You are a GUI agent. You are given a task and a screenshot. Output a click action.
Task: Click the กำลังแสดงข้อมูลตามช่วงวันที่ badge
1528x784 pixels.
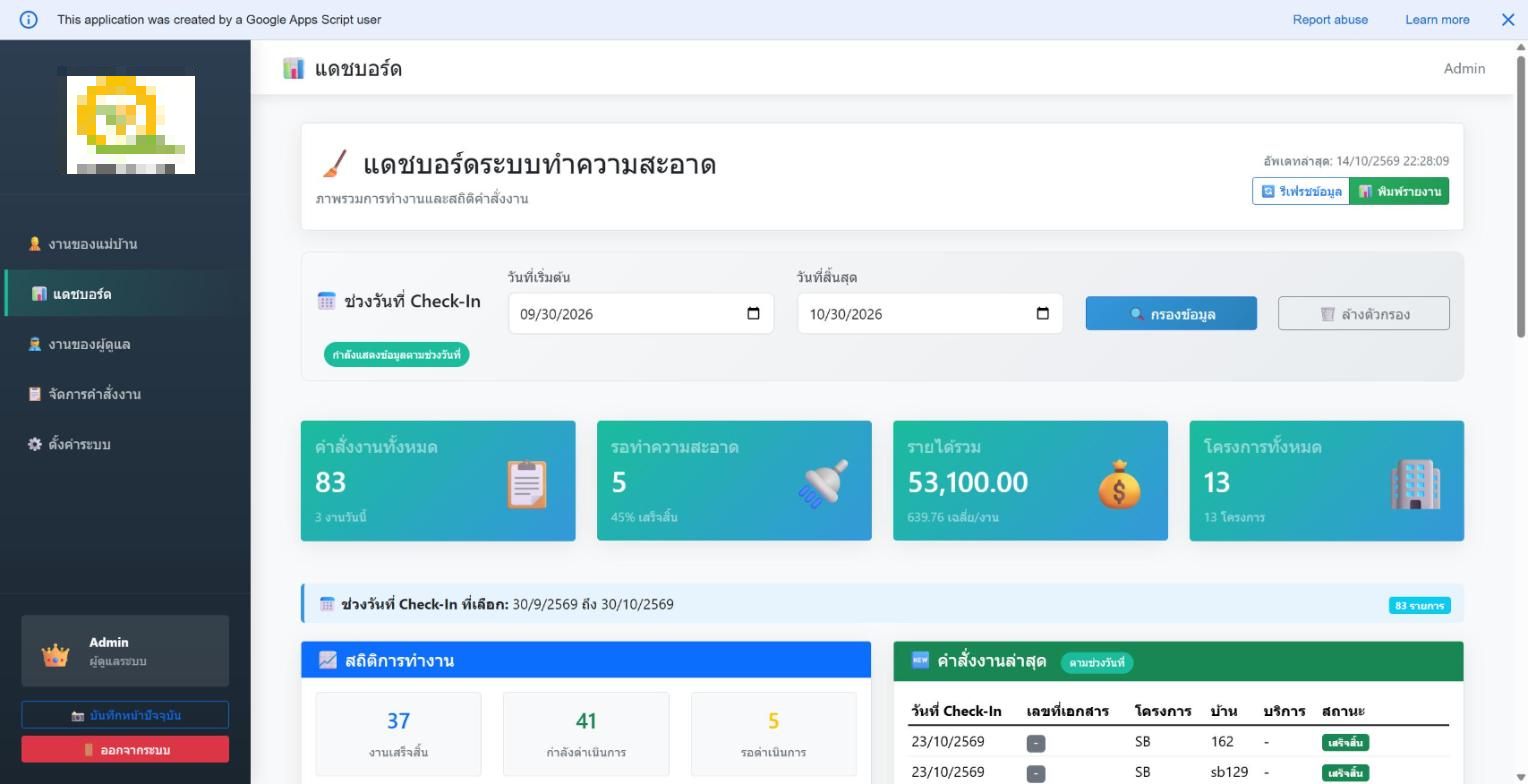tap(397, 355)
